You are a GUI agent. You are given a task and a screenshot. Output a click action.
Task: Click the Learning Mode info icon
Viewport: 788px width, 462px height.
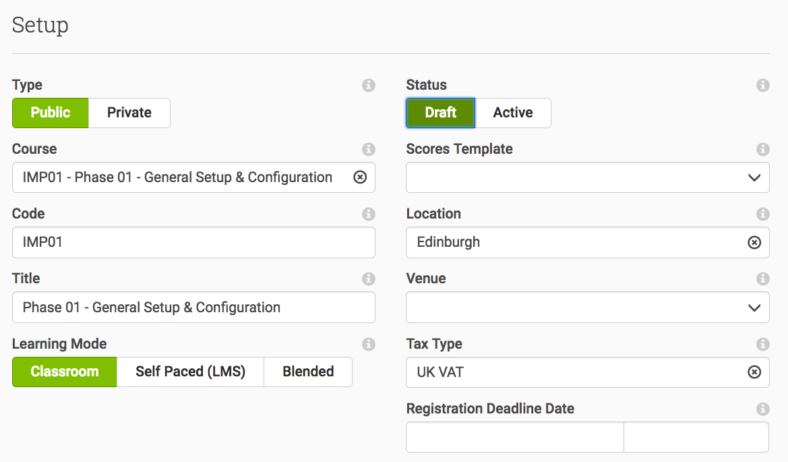pos(368,344)
